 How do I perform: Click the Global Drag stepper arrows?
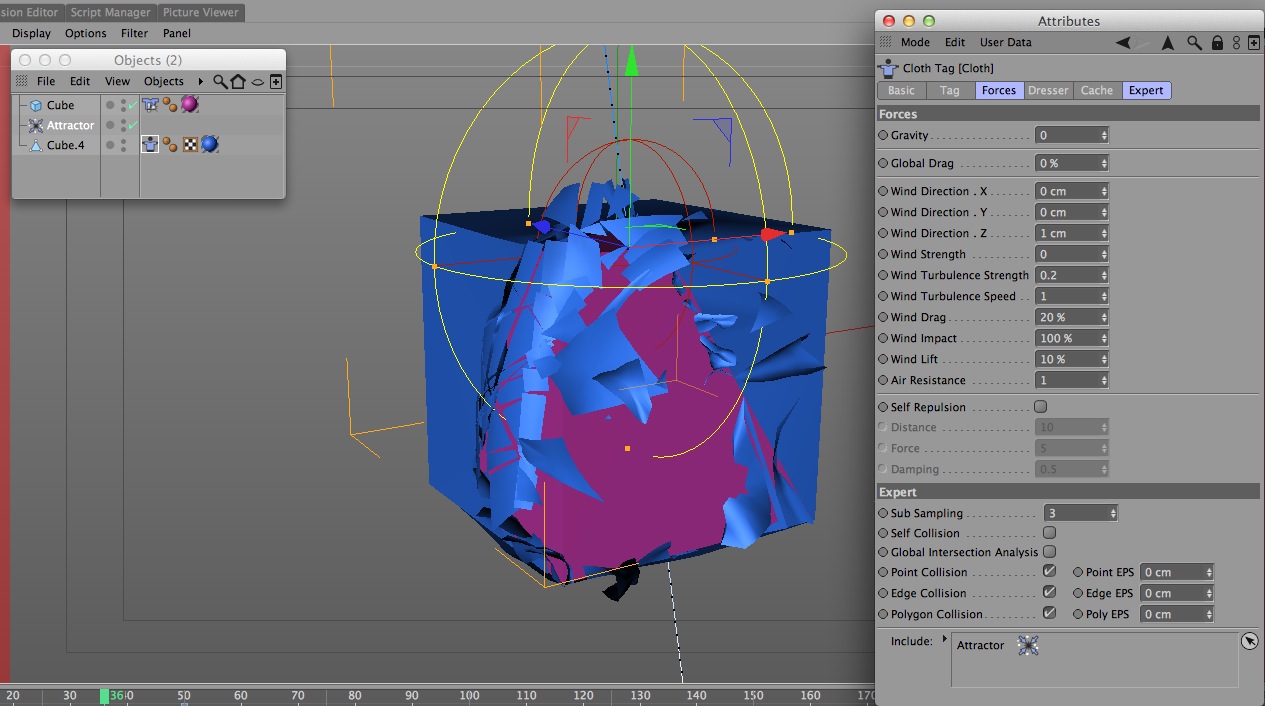pyautogui.click(x=1104, y=163)
